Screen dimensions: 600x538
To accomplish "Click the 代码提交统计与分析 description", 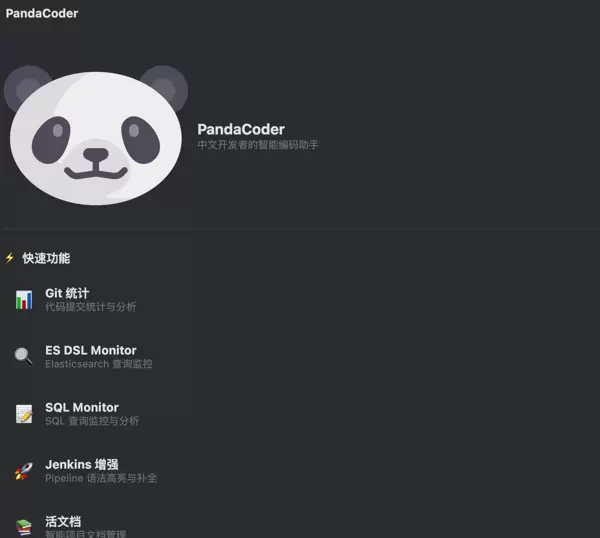I will click(x=91, y=306).
